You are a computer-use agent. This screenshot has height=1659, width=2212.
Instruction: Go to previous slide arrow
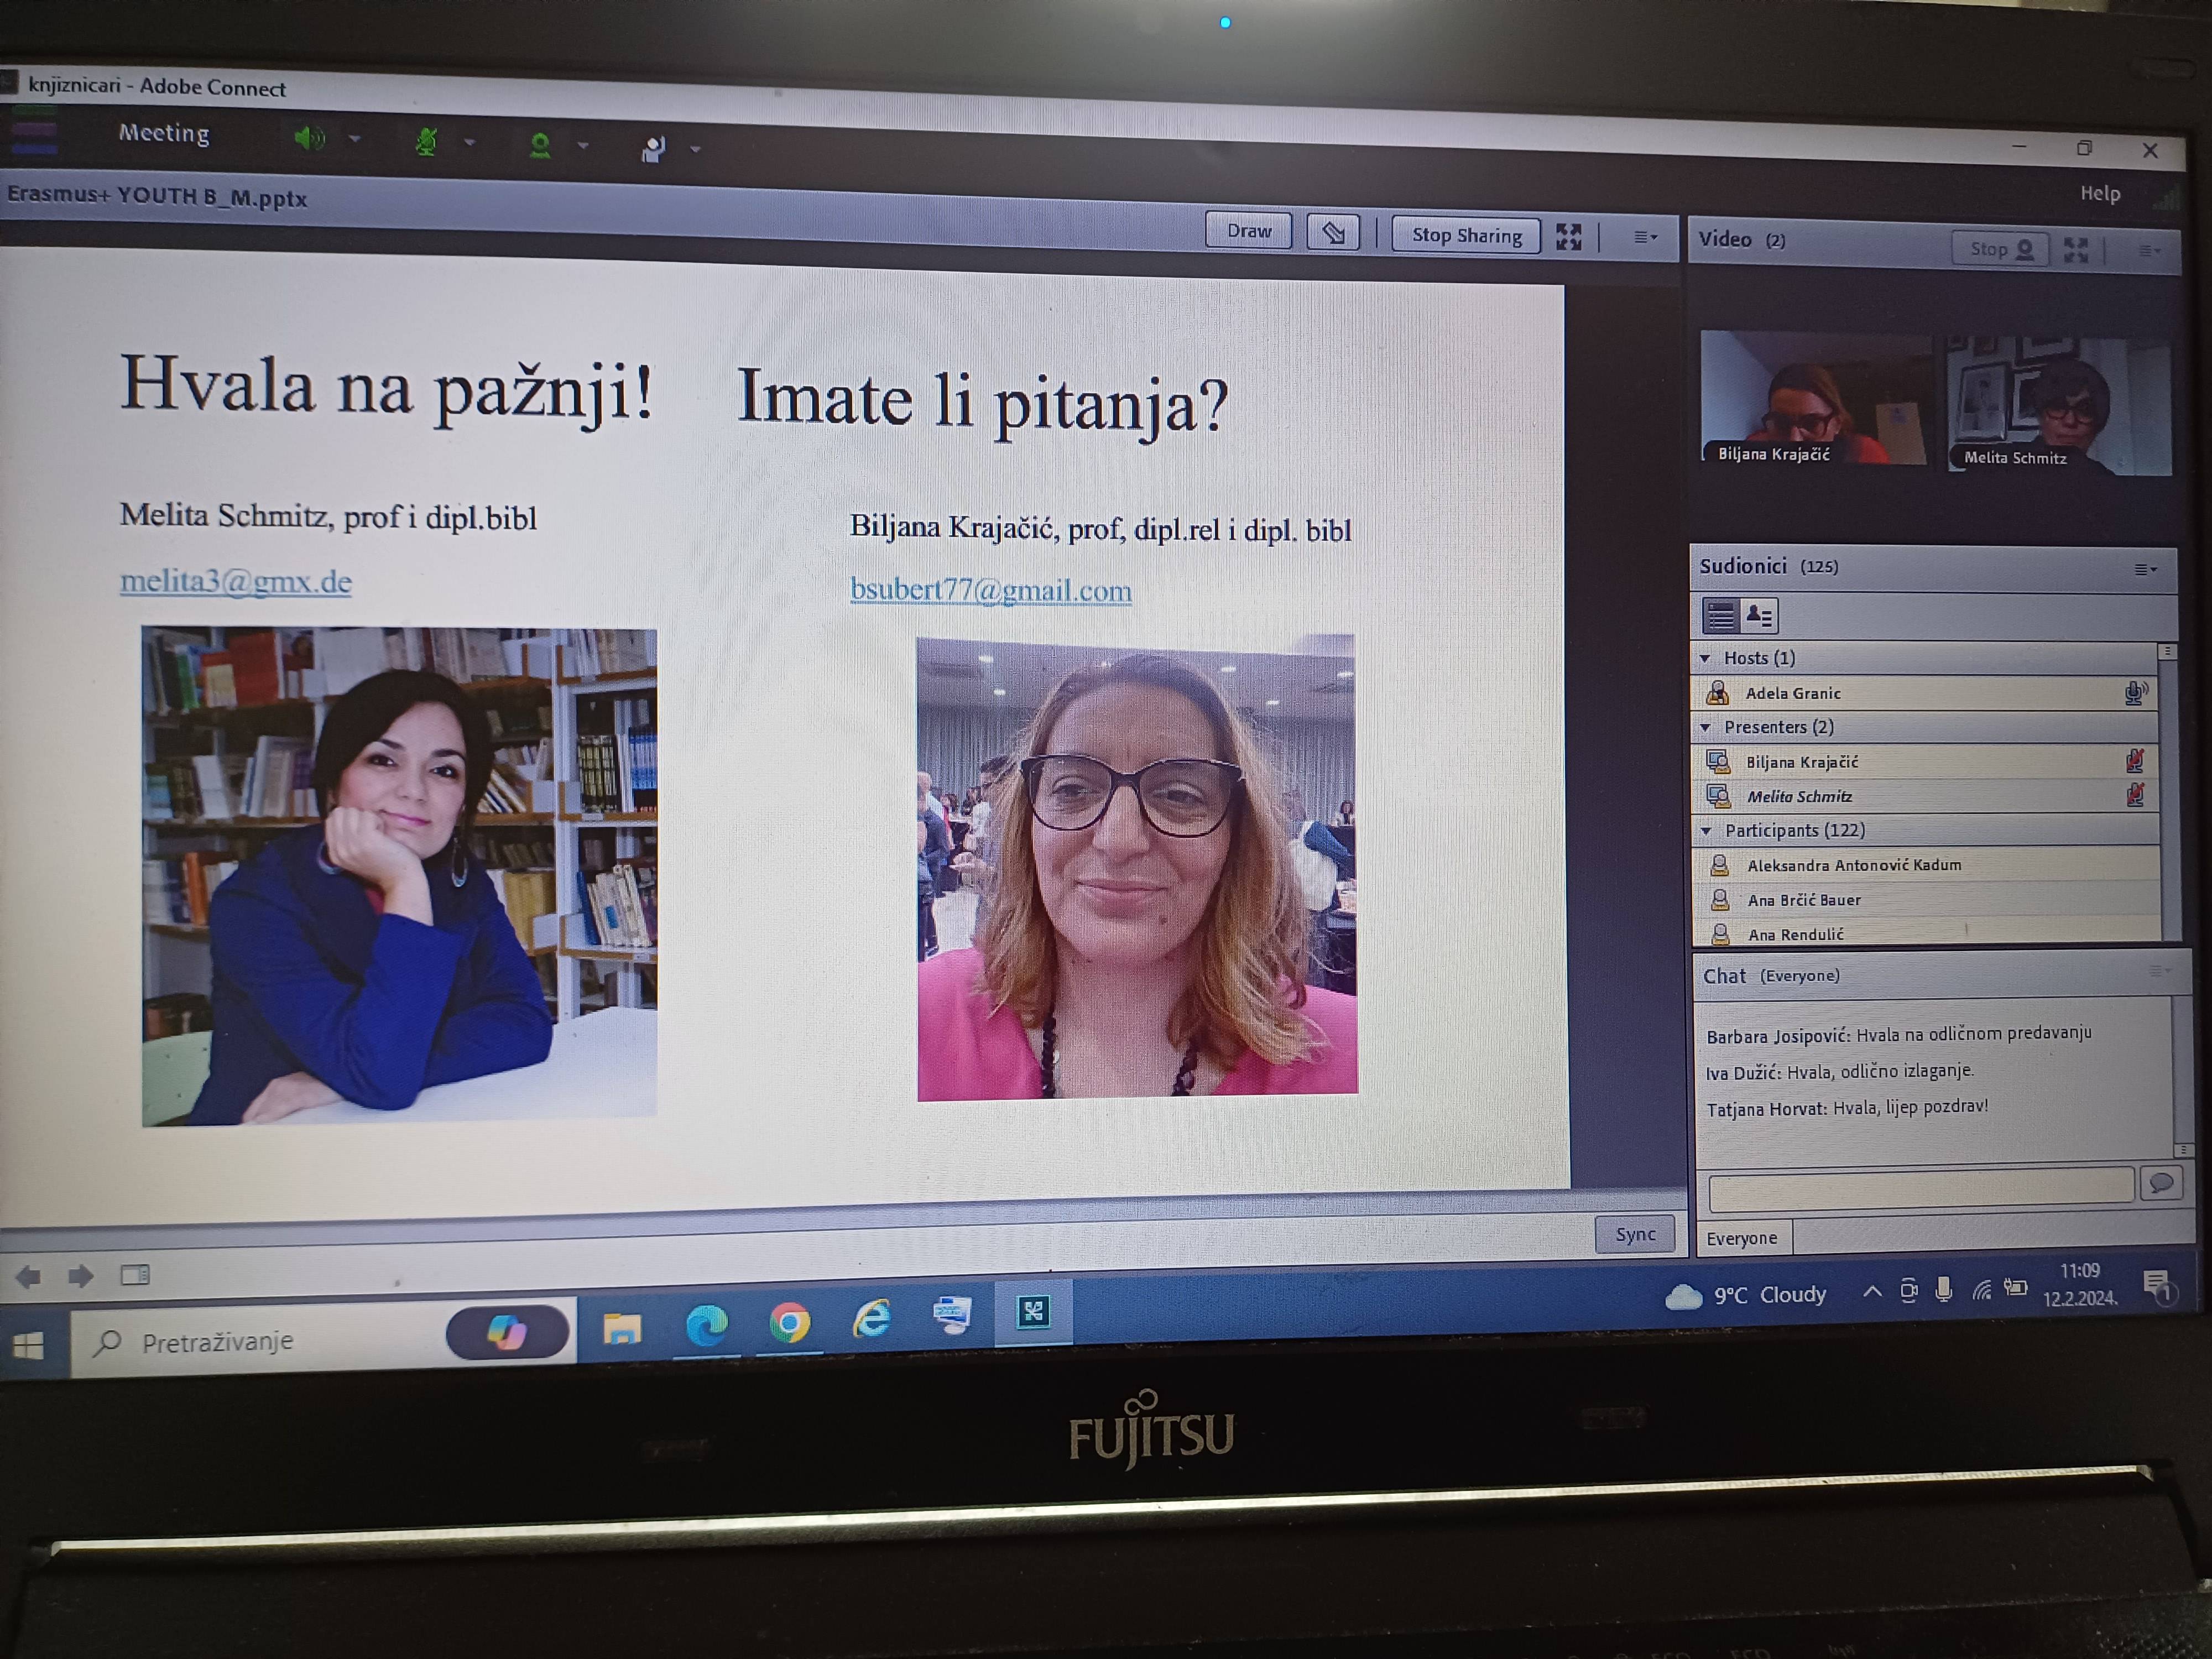(x=29, y=1276)
